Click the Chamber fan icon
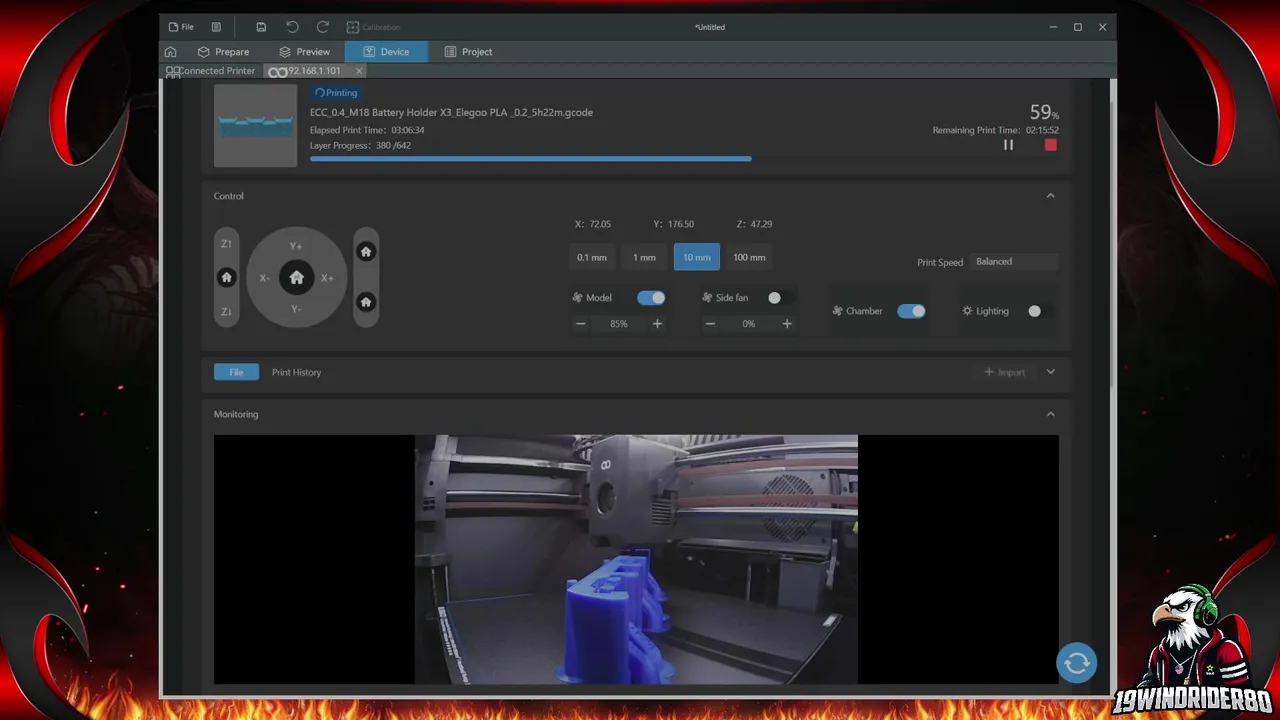Screen dimensions: 1280x720 pyautogui.click(x=837, y=311)
